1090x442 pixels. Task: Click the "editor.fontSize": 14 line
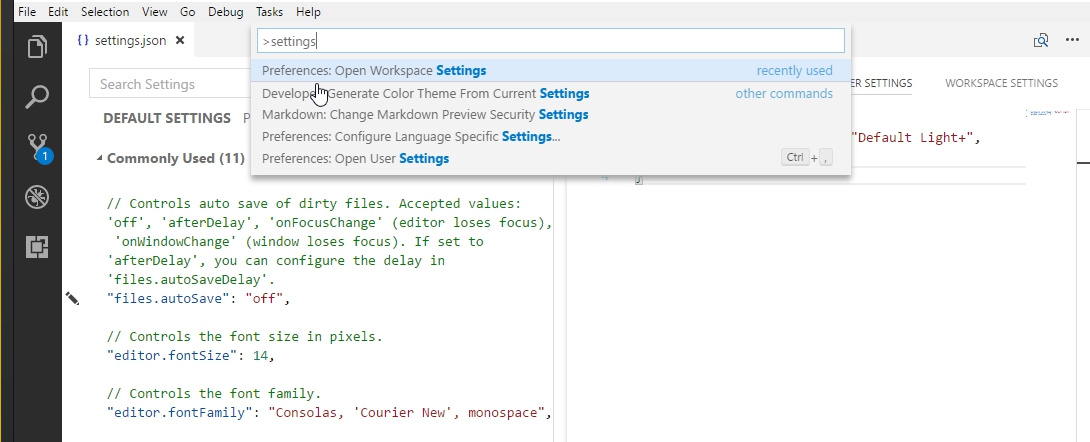190,356
